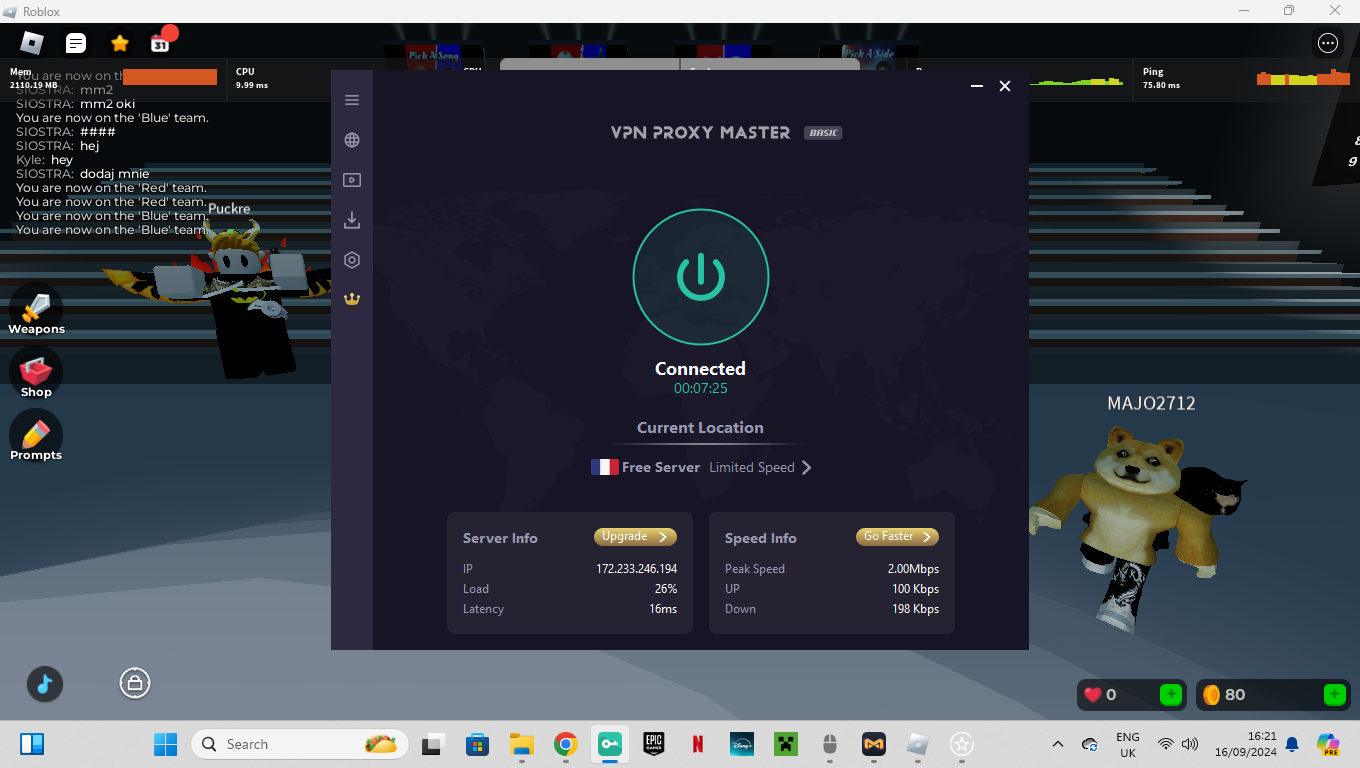Click the taskbar Search box

(x=300, y=744)
